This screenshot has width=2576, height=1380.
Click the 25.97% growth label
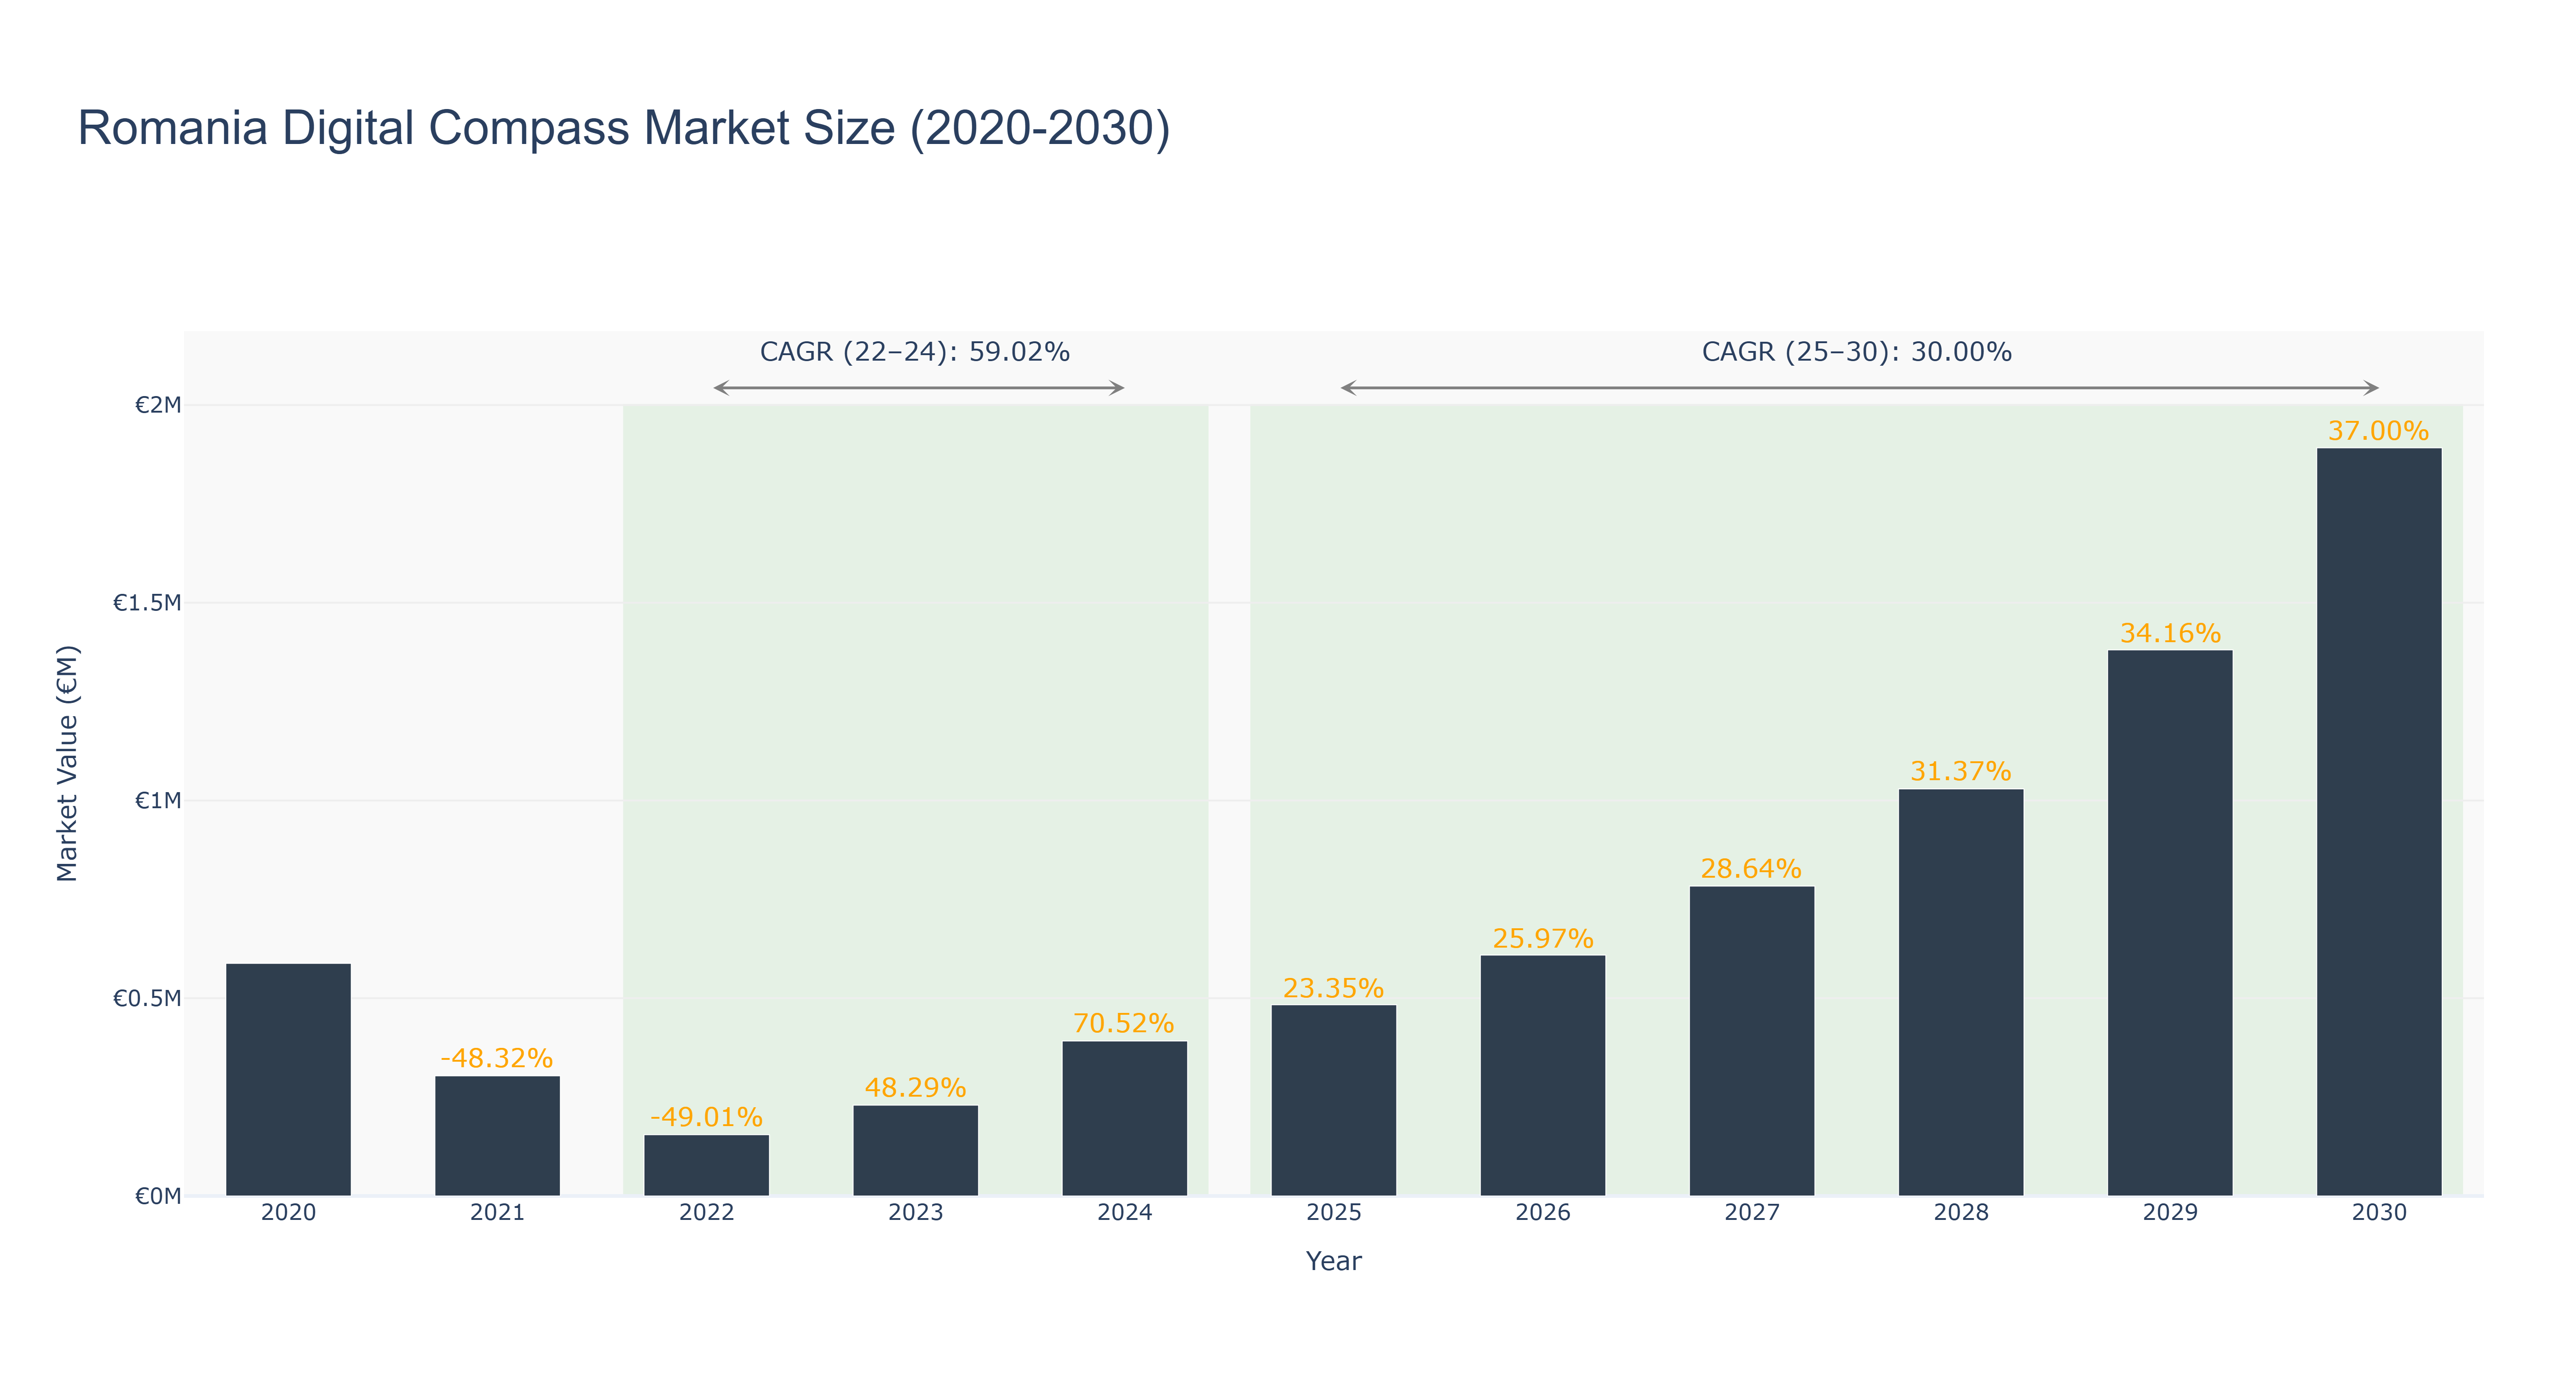1542,938
